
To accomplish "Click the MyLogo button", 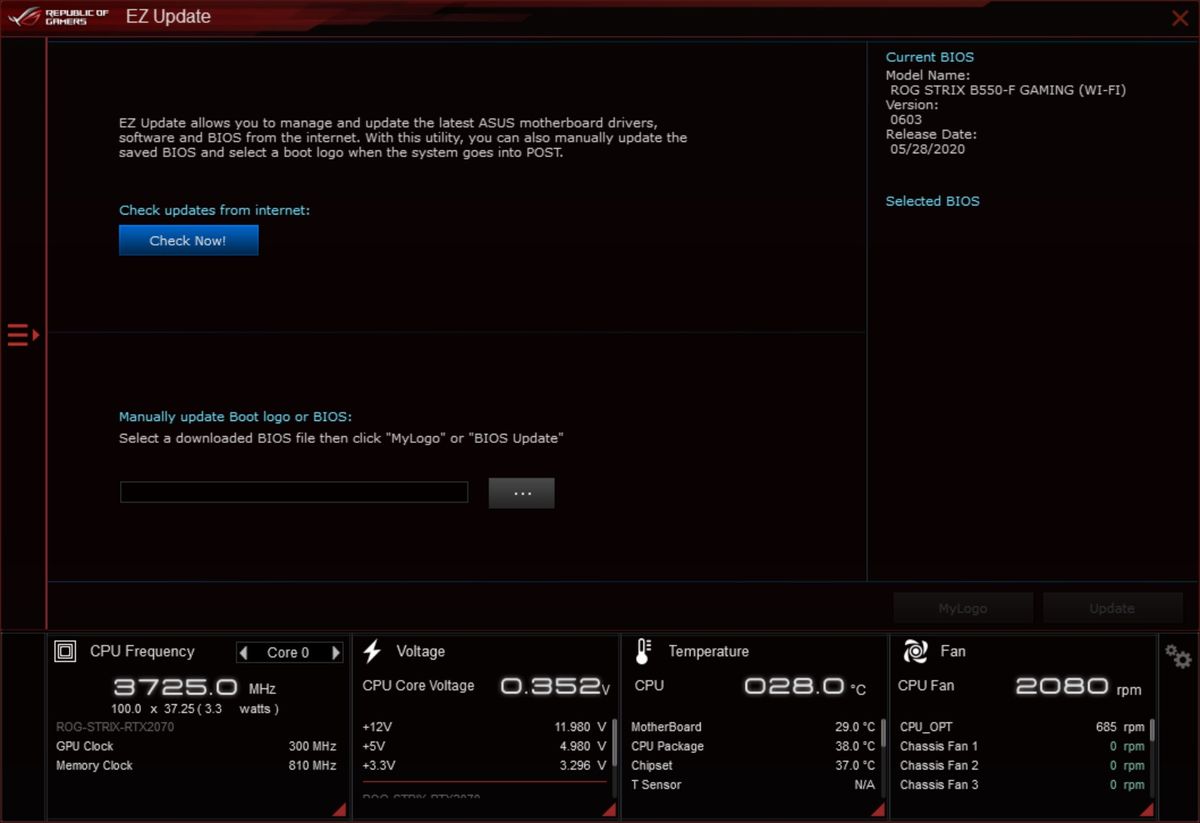I will coord(962,608).
